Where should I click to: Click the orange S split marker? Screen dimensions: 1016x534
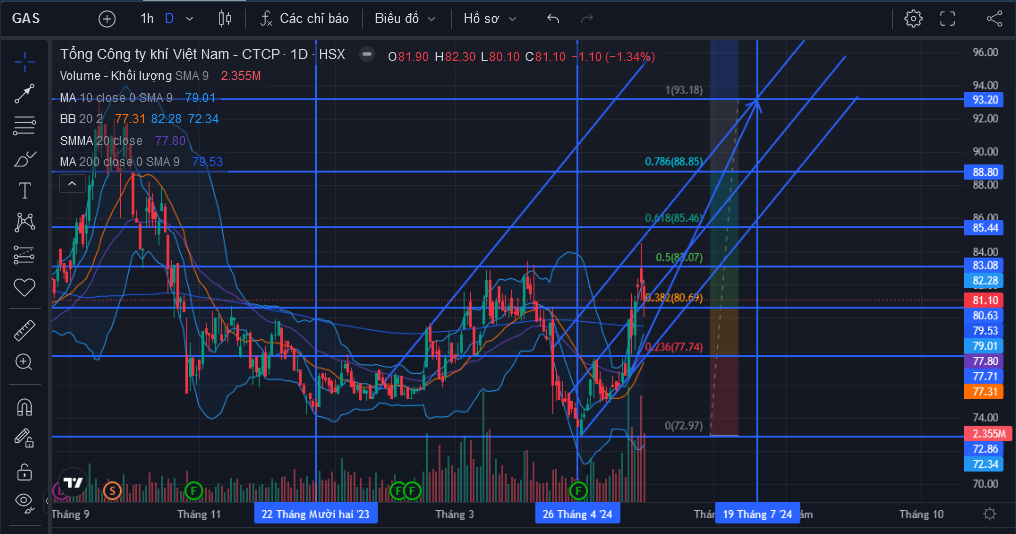click(112, 491)
